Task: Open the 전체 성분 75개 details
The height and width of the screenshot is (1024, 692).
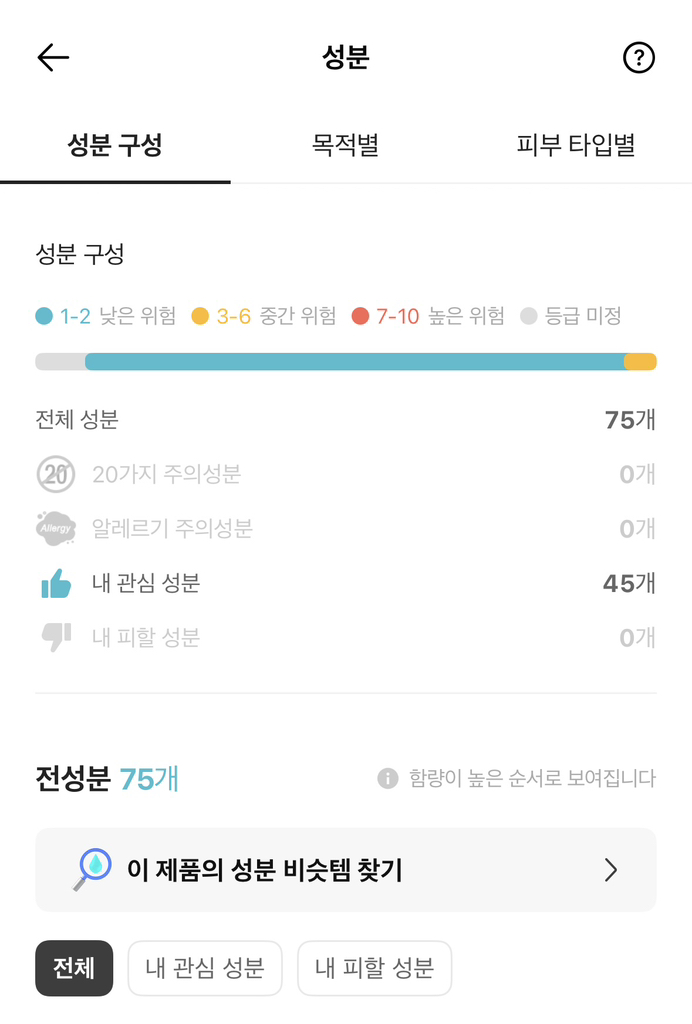Action: pos(346,420)
